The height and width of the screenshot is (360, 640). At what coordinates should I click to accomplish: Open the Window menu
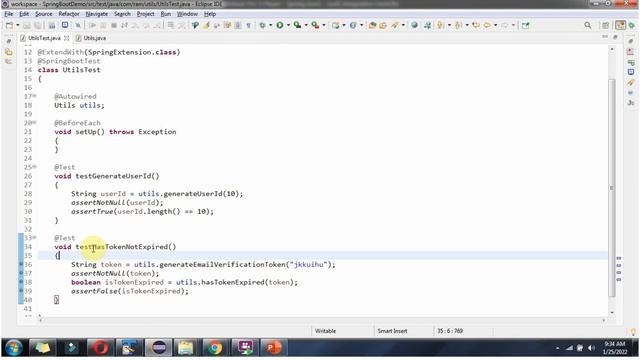pyautogui.click(x=187, y=14)
